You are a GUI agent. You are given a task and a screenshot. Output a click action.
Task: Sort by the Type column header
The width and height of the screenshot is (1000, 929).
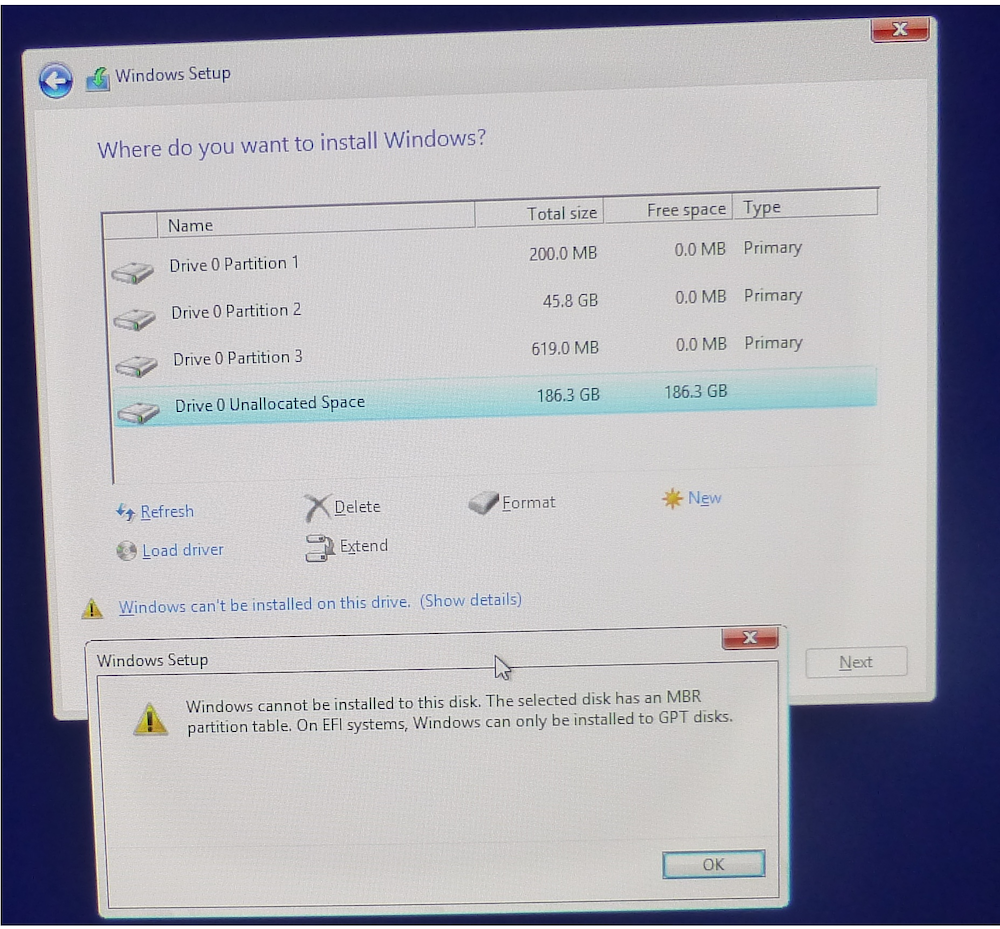pos(805,205)
